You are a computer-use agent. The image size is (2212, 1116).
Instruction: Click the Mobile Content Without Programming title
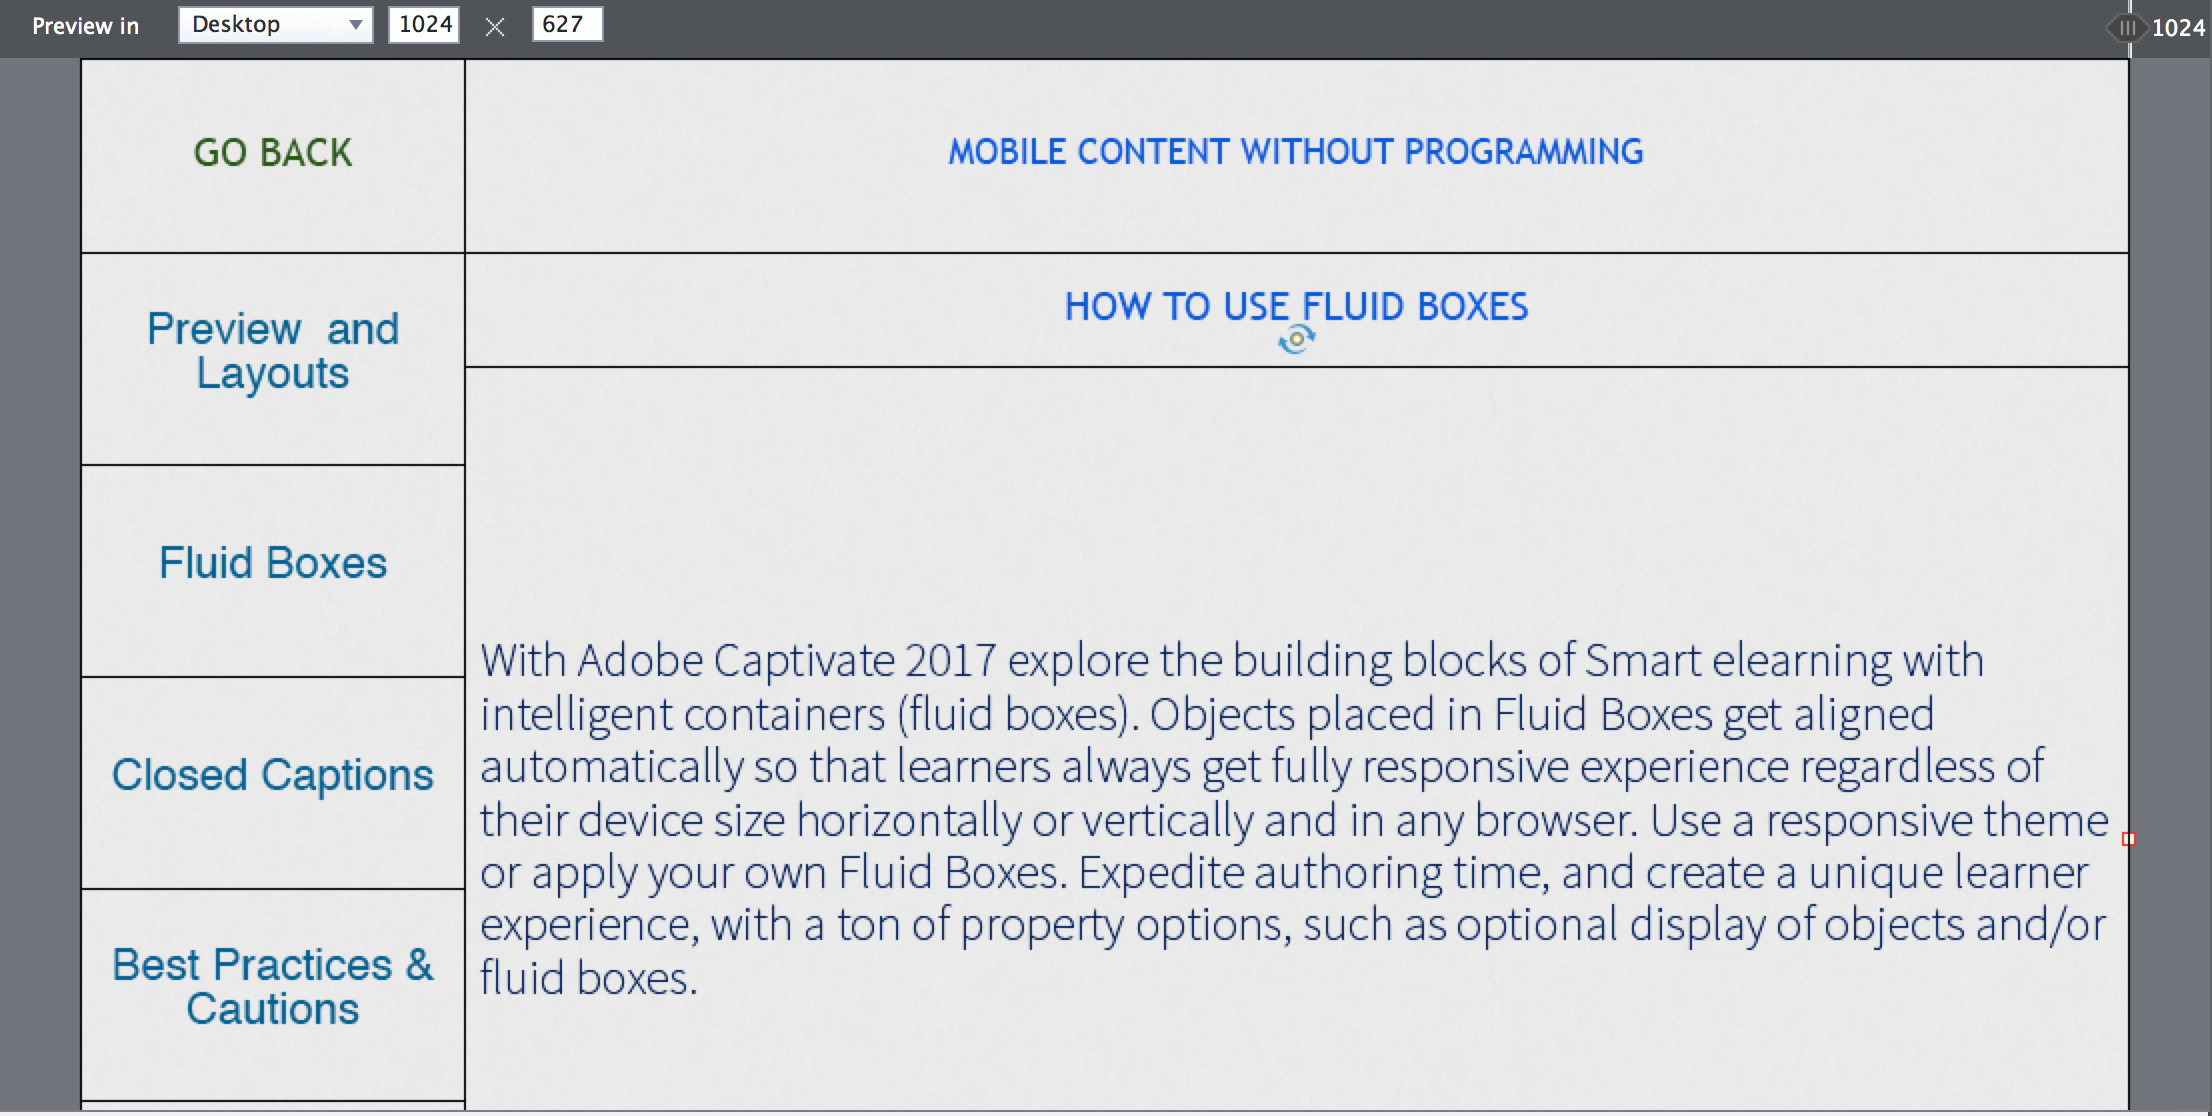(1295, 152)
